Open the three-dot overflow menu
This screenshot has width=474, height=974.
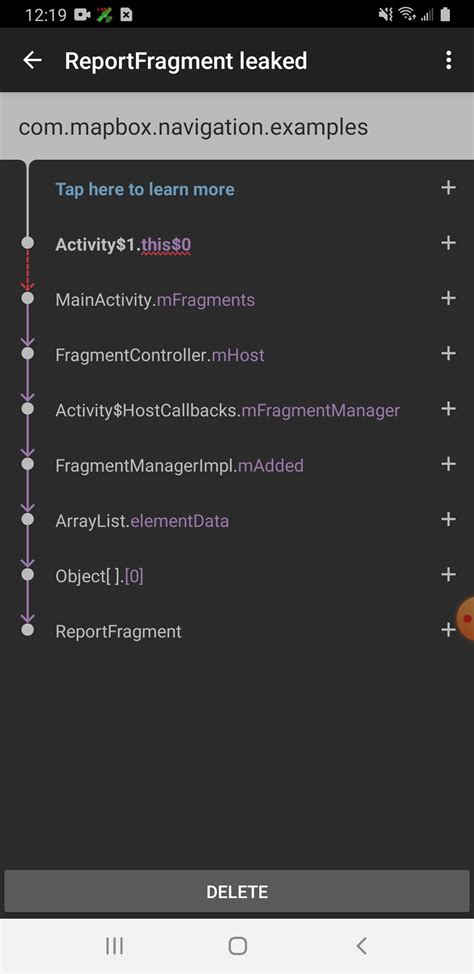(x=448, y=60)
